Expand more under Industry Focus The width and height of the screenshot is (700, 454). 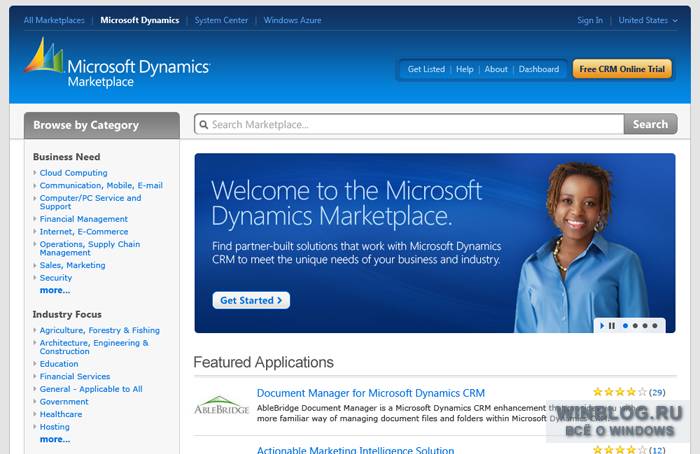click(x=55, y=439)
